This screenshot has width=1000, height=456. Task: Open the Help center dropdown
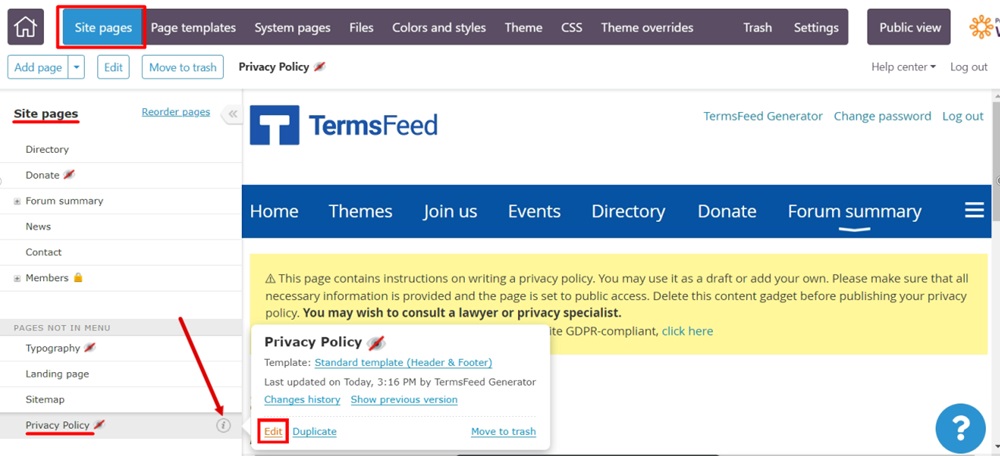(x=903, y=67)
